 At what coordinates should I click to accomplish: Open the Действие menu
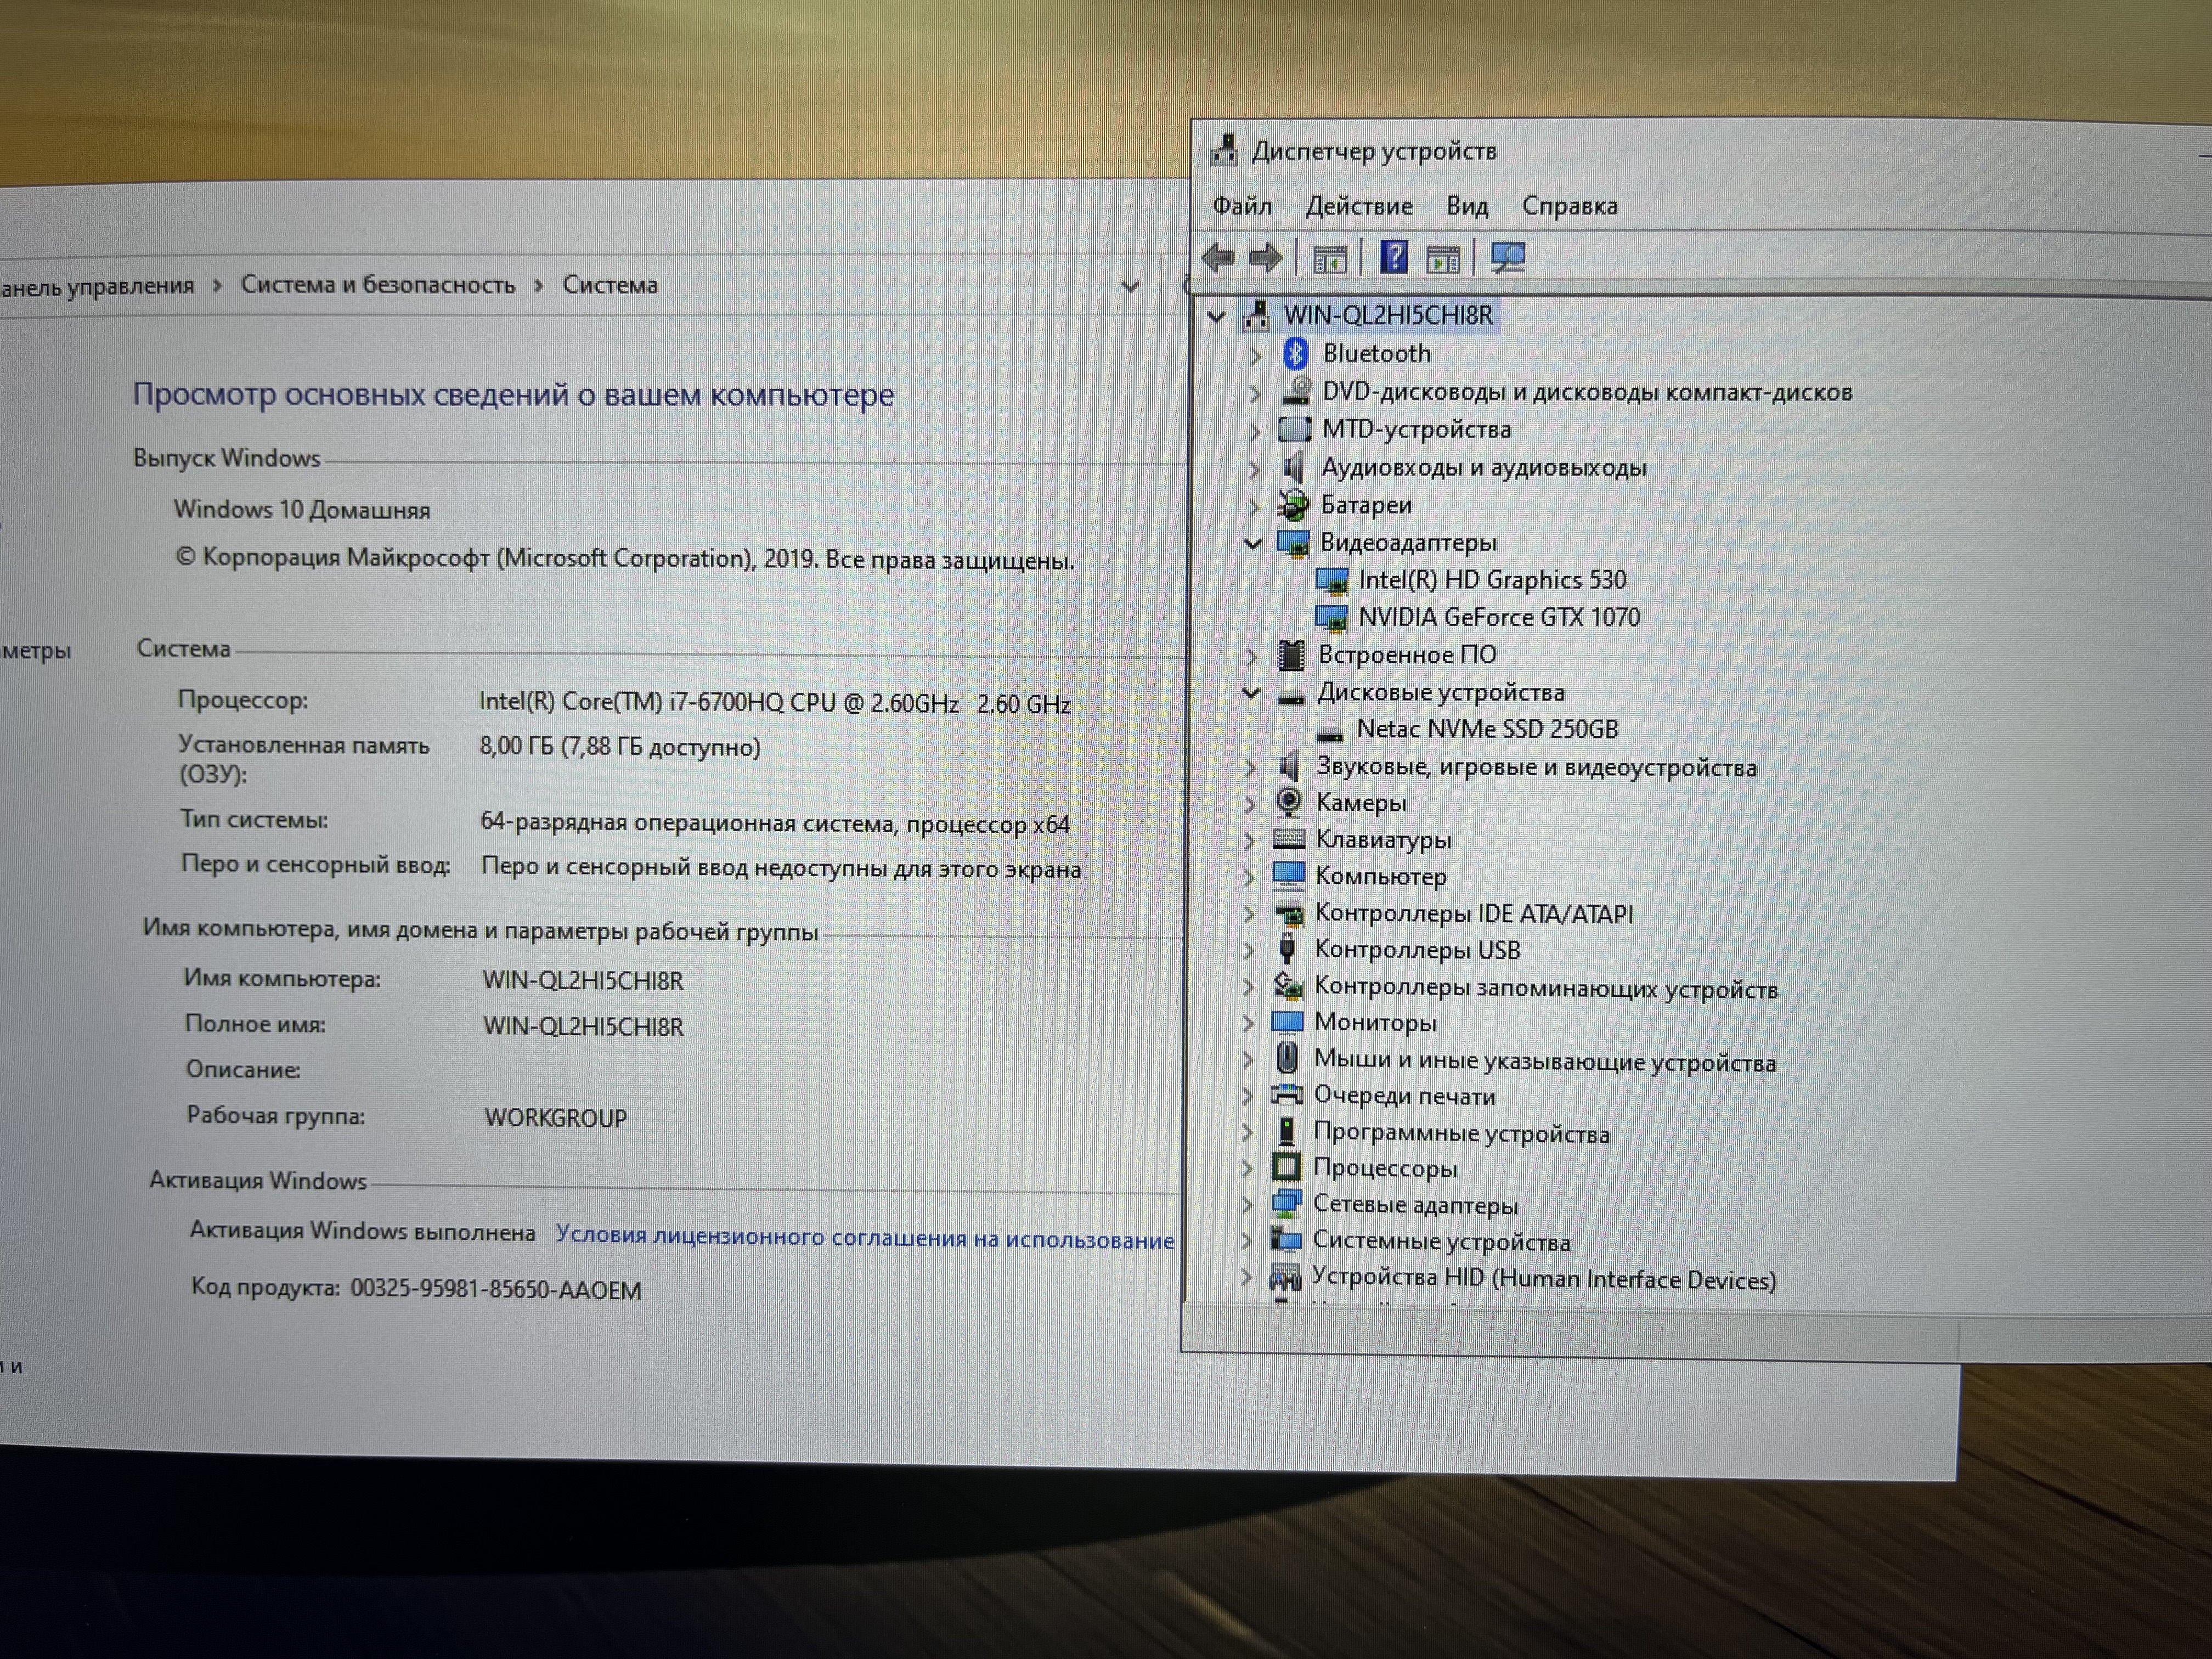click(1358, 206)
